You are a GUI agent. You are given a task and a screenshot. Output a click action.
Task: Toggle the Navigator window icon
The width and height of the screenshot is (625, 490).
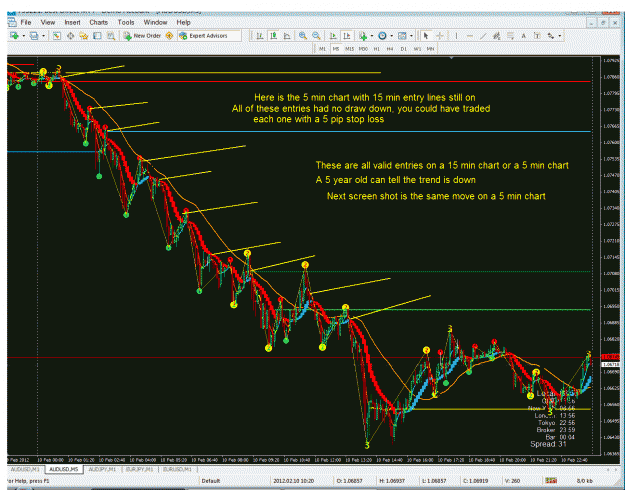pos(84,36)
